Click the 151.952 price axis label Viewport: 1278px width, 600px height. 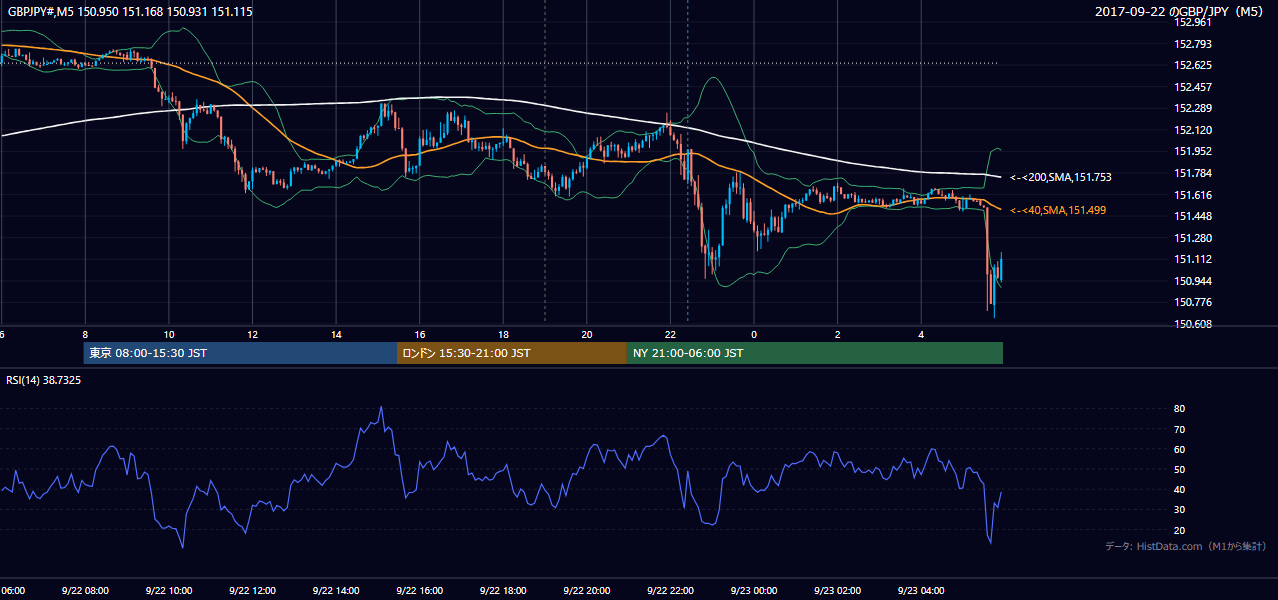point(1193,151)
